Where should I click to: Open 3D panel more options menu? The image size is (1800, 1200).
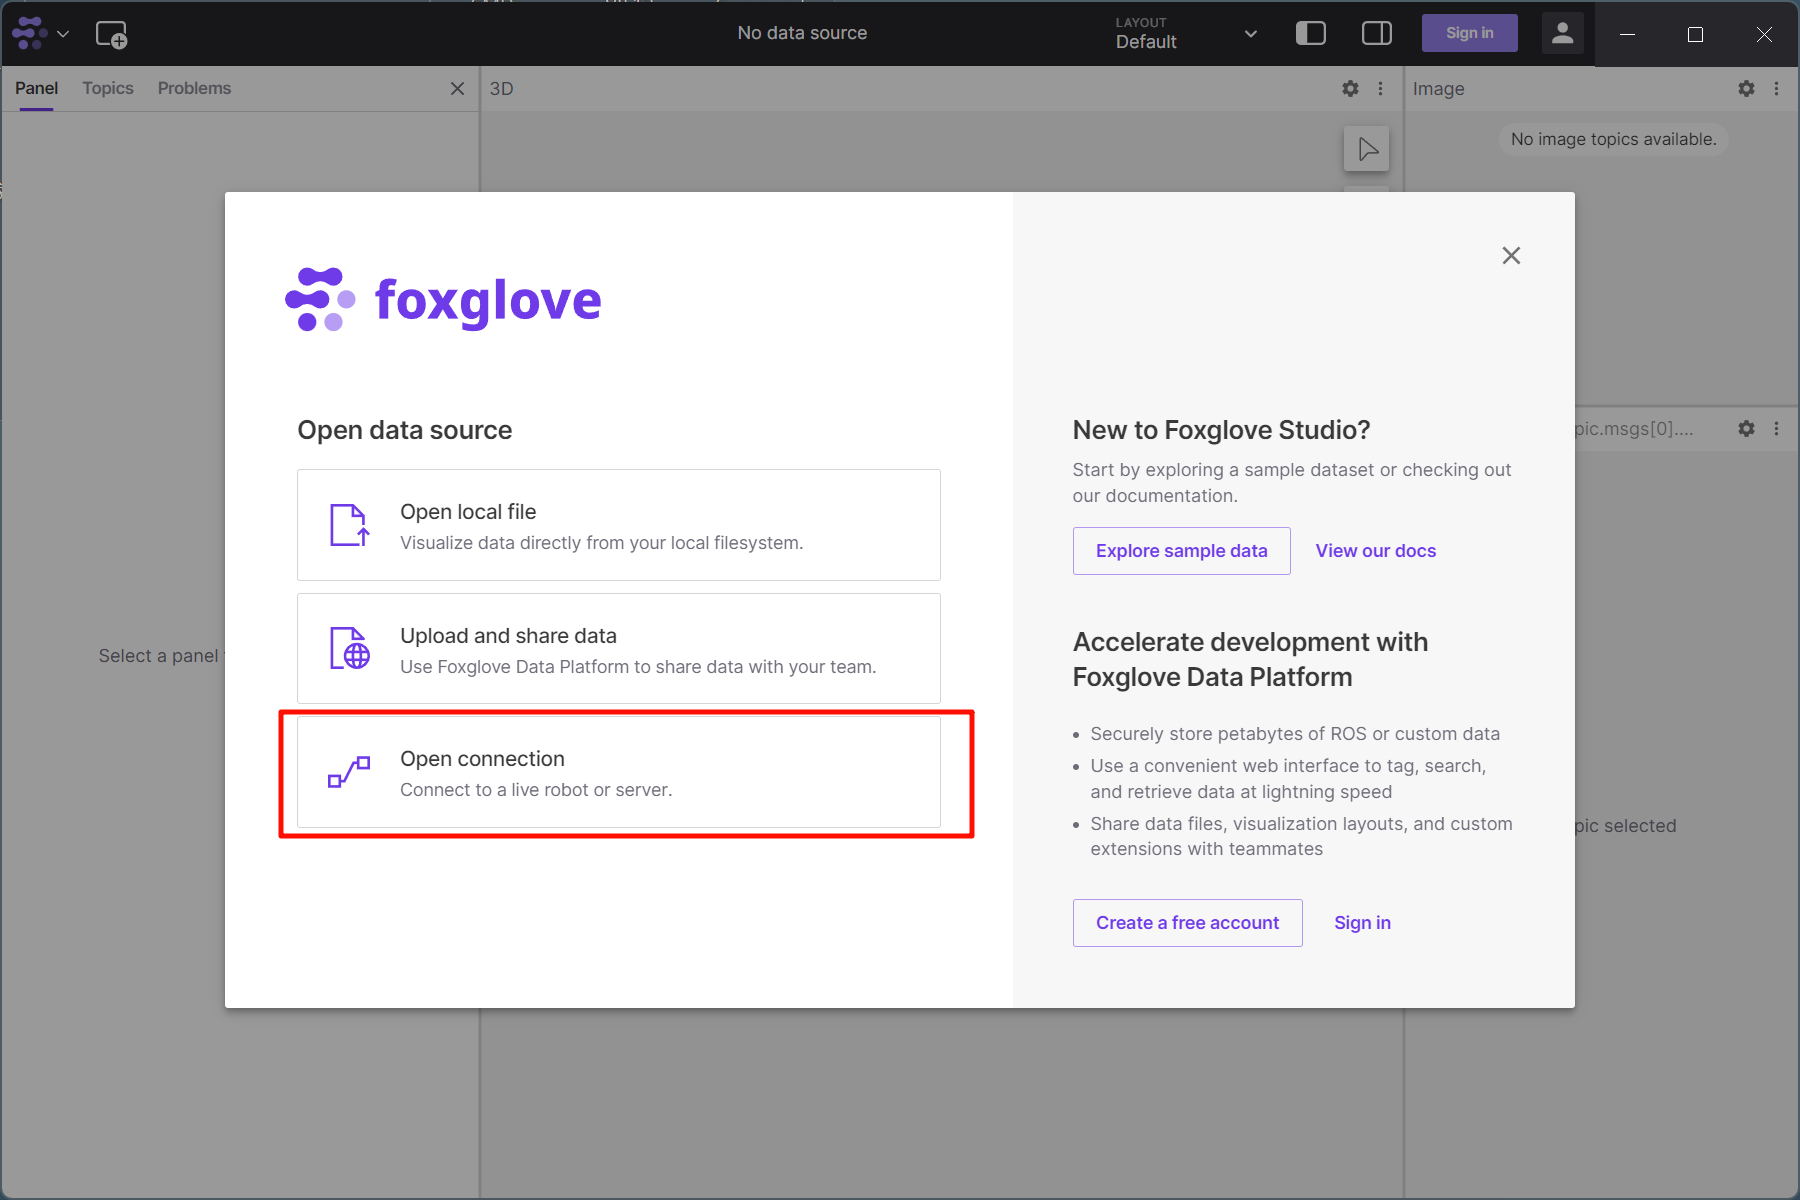[1380, 88]
